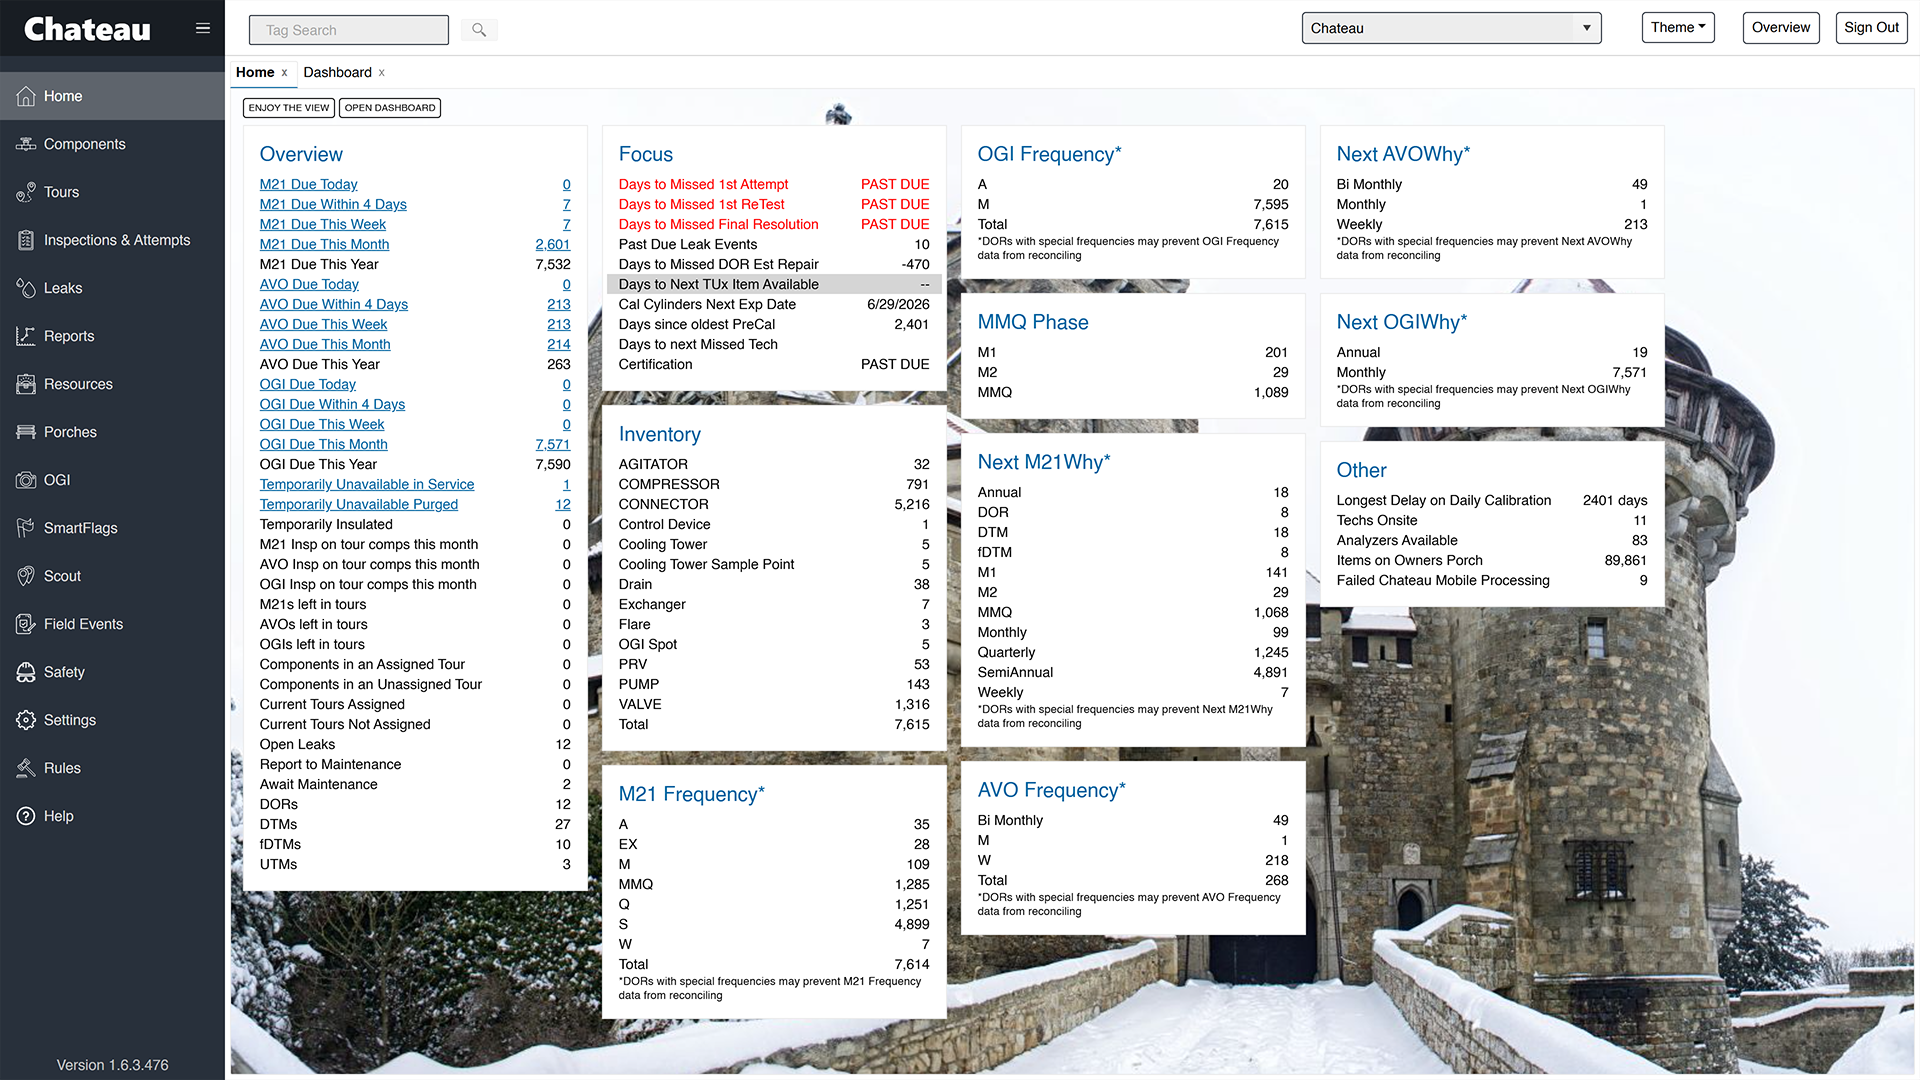The height and width of the screenshot is (1080, 1920).
Task: Open the M21 Due This Month link
Action: click(x=324, y=244)
